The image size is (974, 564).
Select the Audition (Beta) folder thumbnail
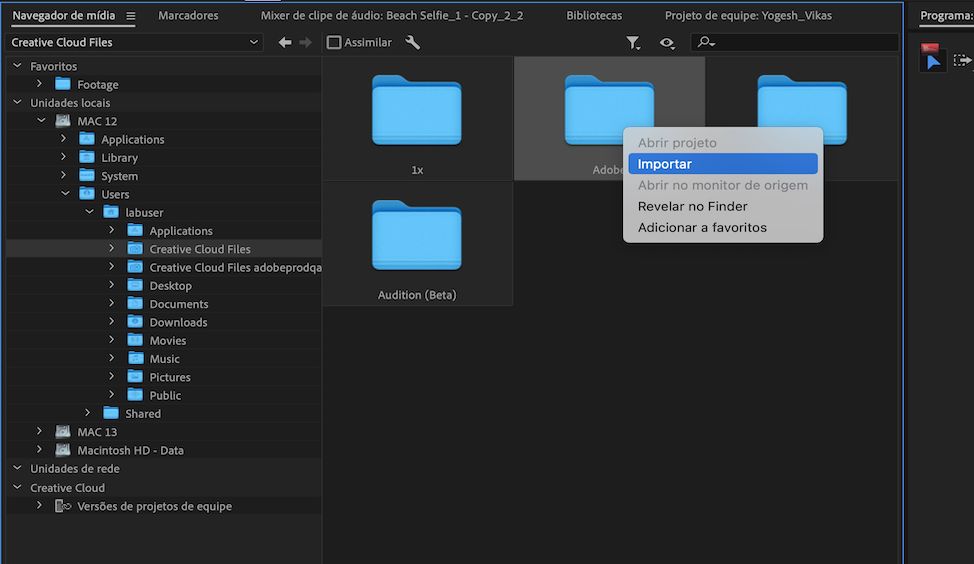tap(417, 238)
